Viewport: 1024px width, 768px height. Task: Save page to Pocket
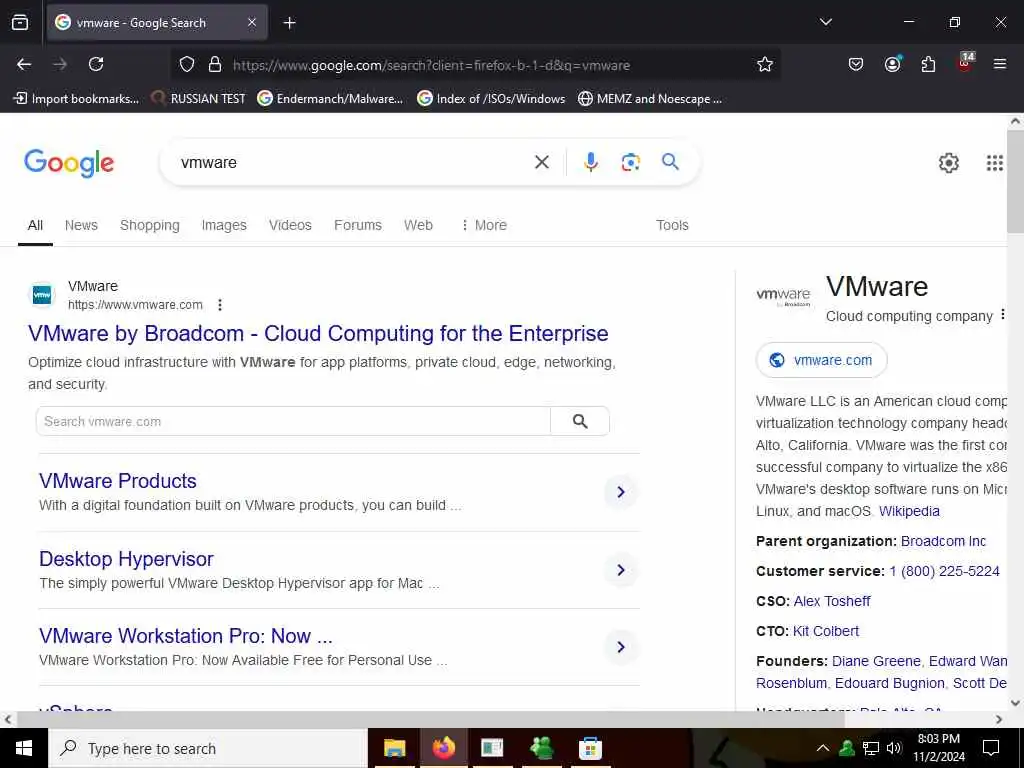856,64
